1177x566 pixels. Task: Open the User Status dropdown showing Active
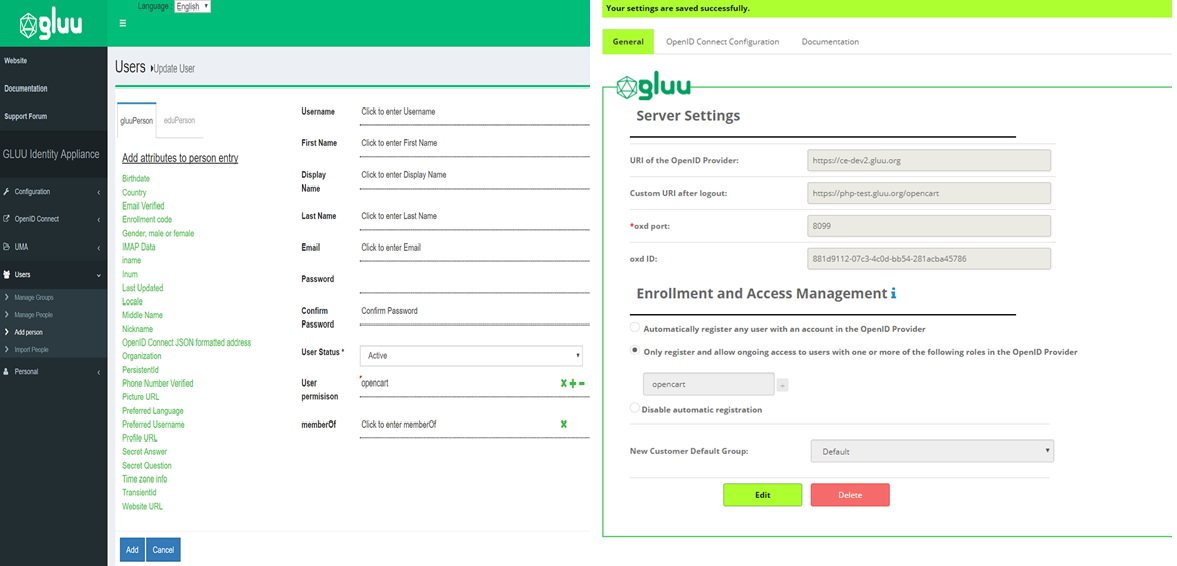tap(471, 356)
